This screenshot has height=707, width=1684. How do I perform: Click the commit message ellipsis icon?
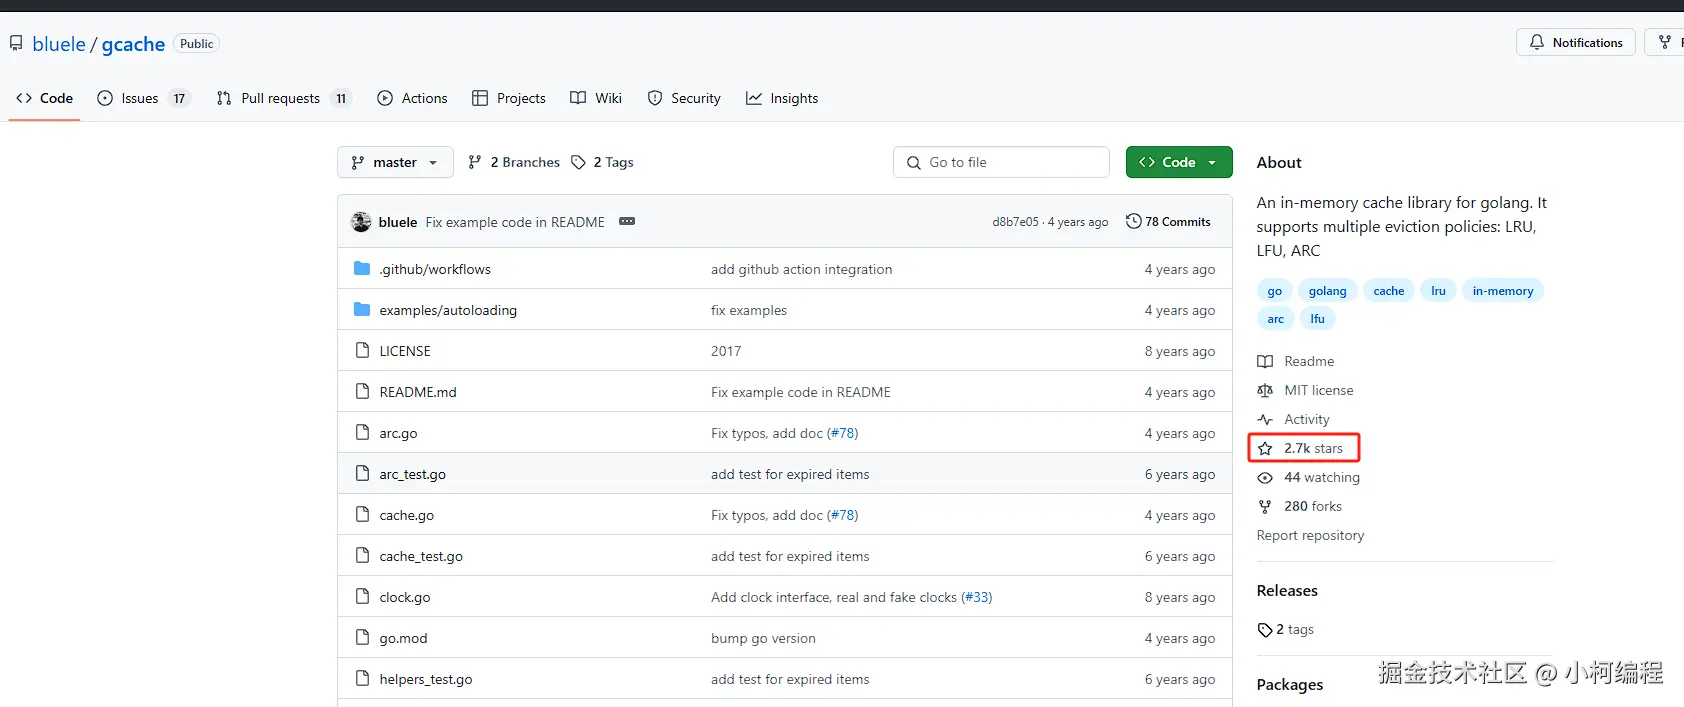tap(627, 221)
